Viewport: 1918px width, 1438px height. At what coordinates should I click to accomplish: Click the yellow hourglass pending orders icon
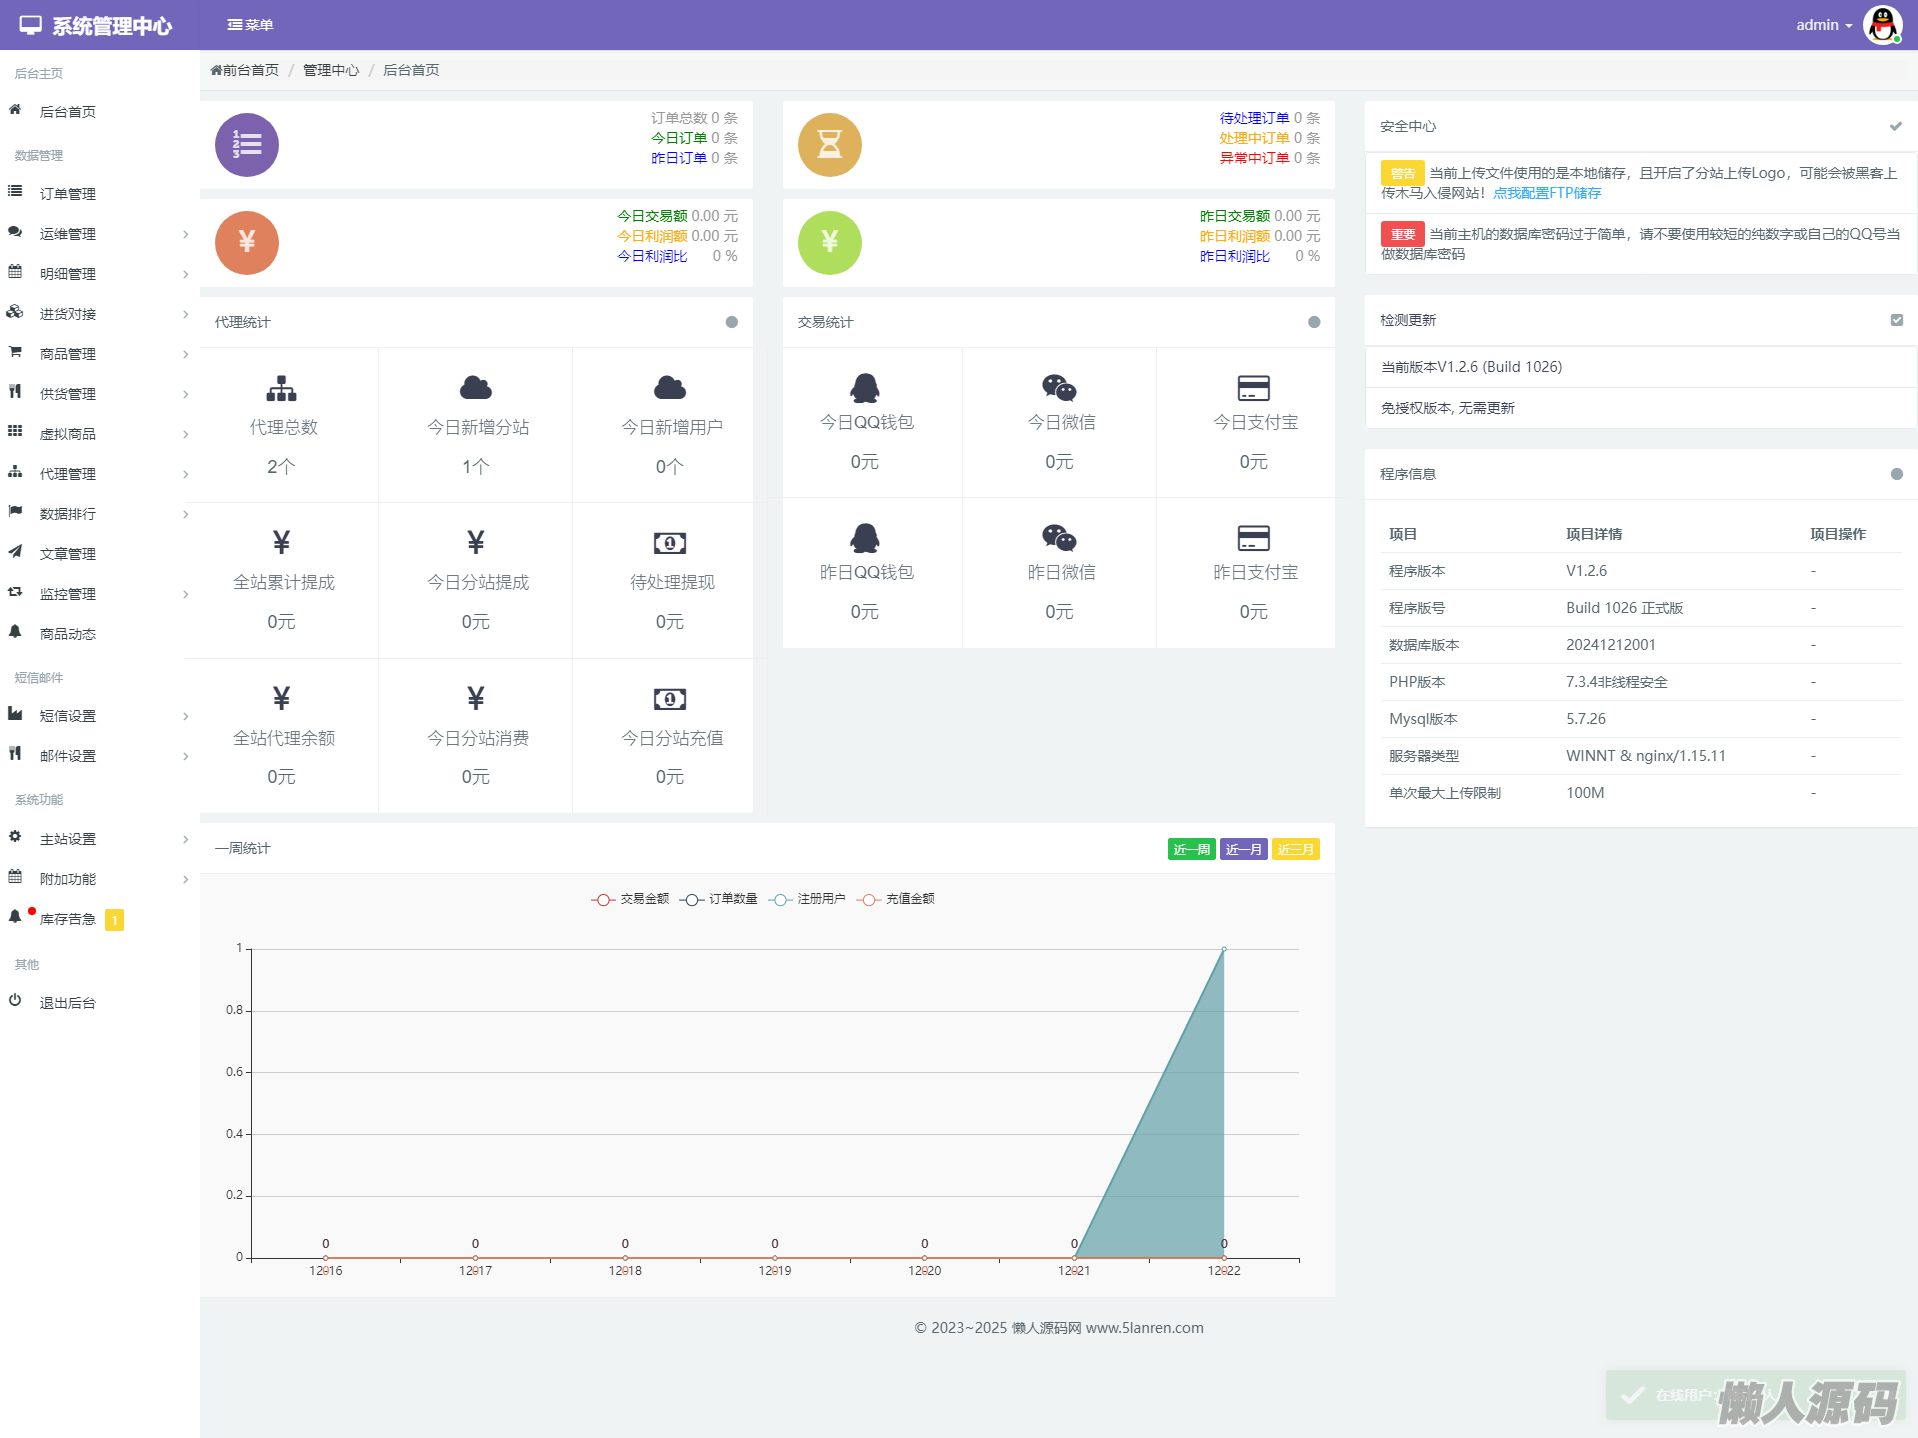tap(829, 145)
